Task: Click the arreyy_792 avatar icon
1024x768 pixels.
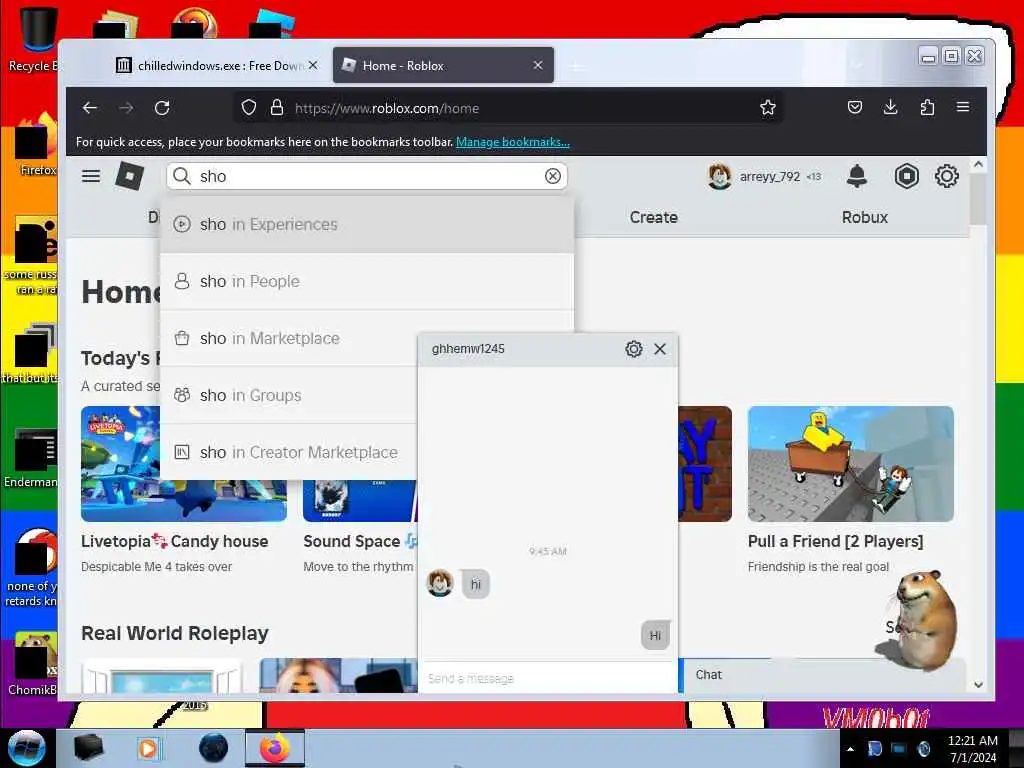Action: [720, 176]
